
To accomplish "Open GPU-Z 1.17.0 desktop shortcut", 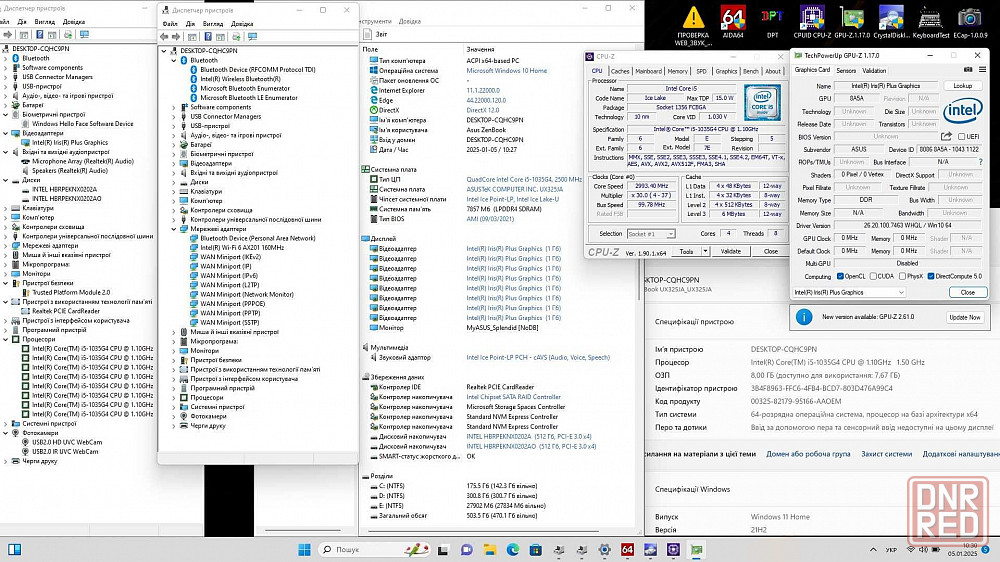I will click(852, 21).
